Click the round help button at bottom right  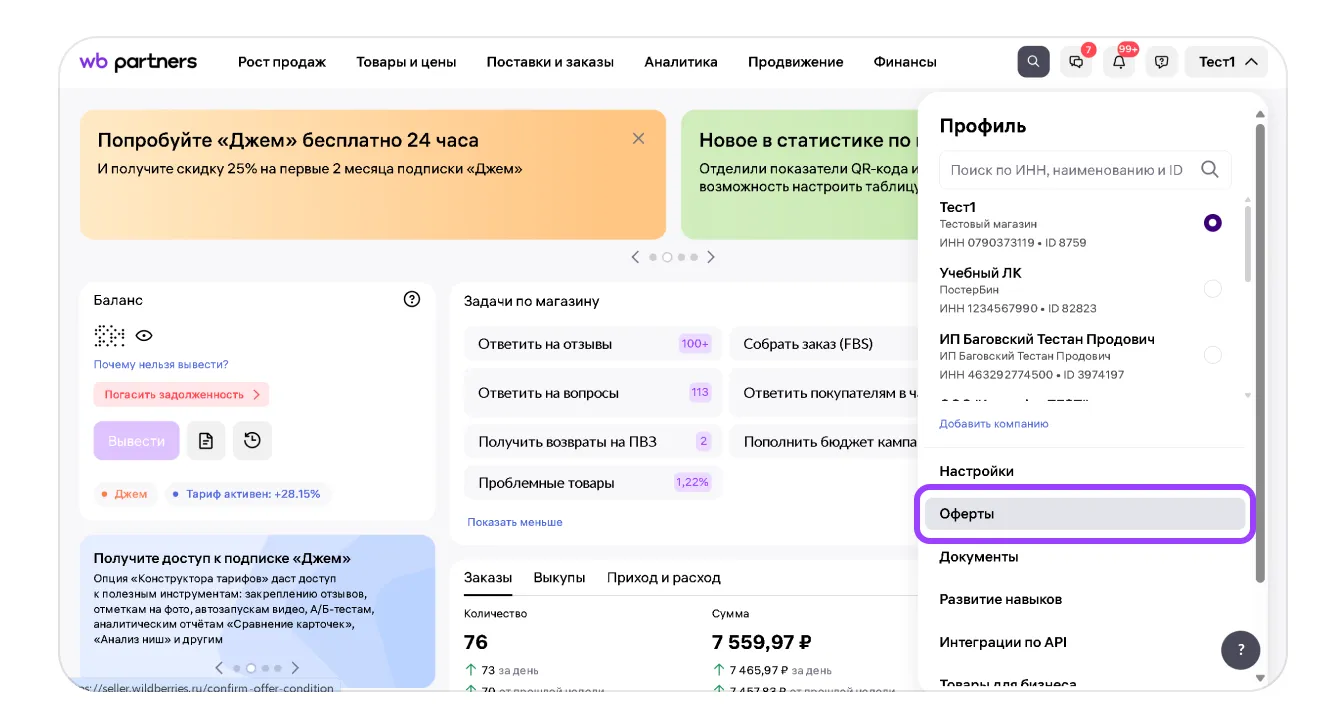click(x=1240, y=650)
